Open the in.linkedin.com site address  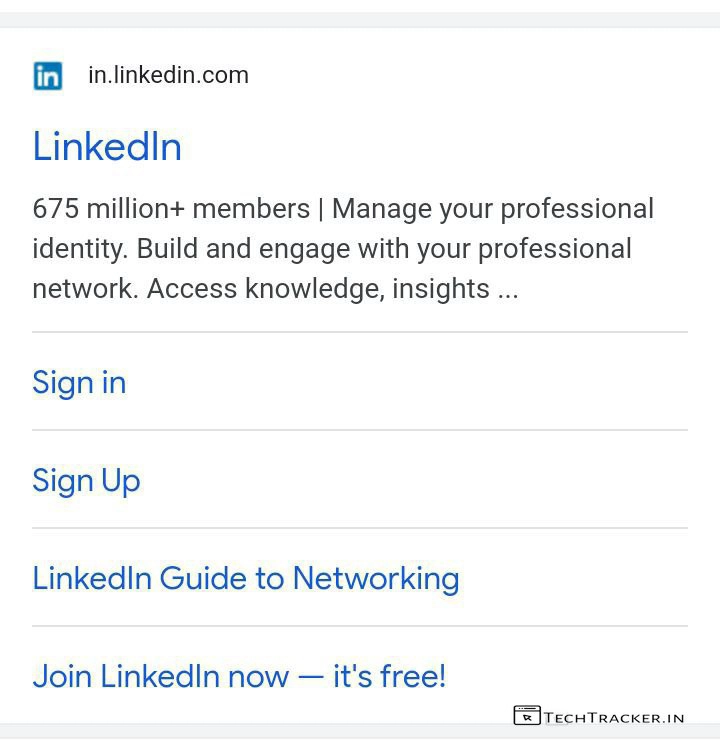(x=168, y=75)
